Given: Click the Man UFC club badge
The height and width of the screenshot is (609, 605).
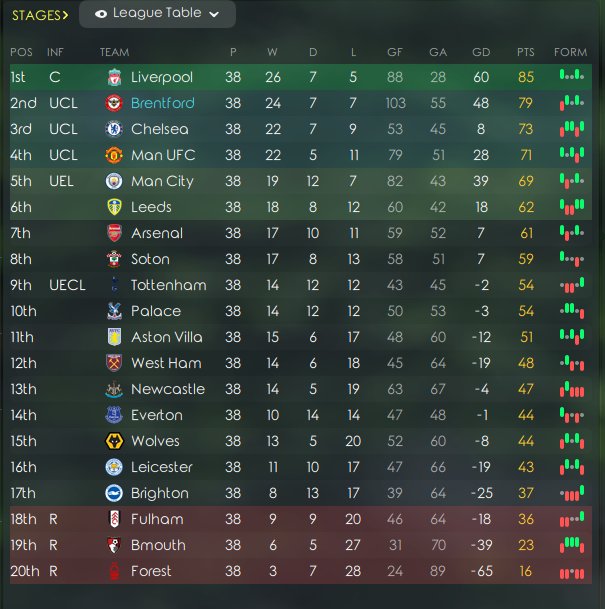Looking at the screenshot, I should 114,155.
